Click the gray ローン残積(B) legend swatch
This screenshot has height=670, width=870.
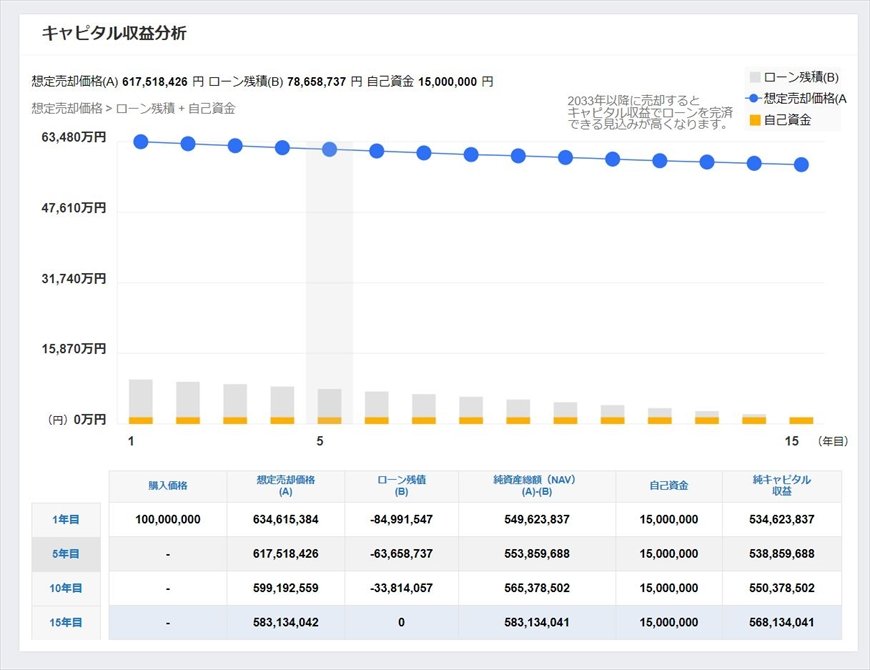755,77
